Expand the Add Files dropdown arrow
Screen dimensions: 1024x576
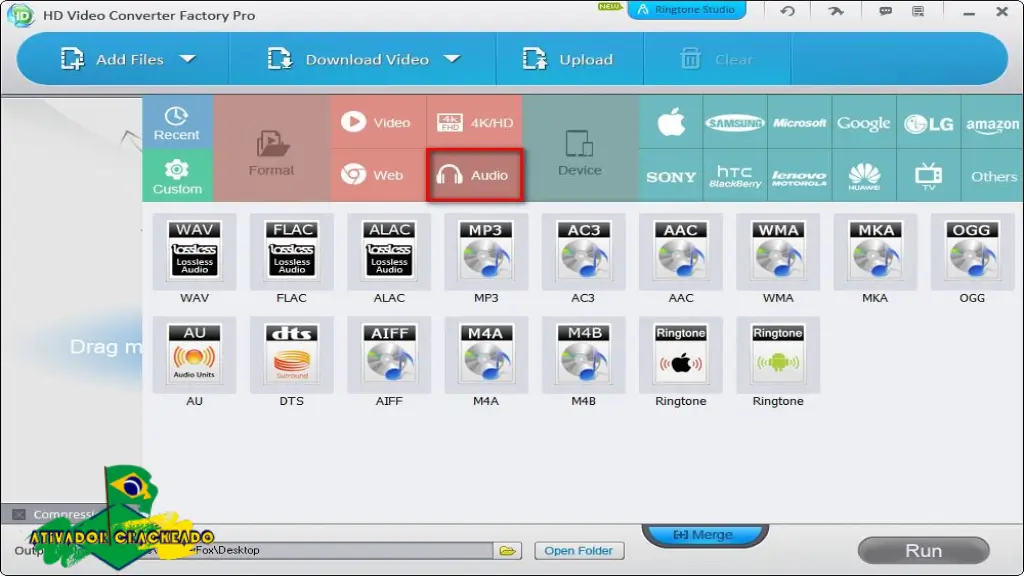click(x=188, y=59)
